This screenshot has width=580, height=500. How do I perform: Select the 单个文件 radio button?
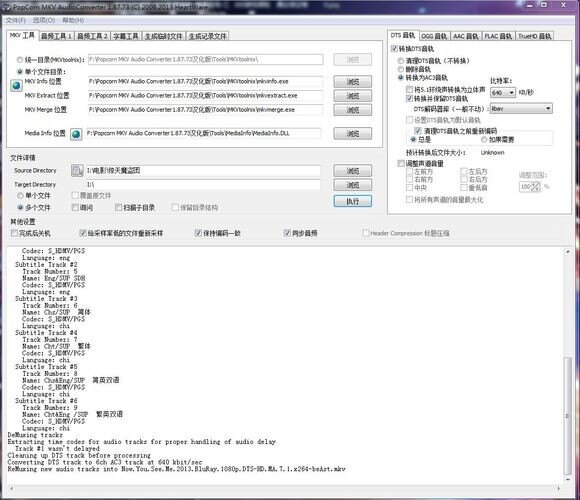coord(20,196)
